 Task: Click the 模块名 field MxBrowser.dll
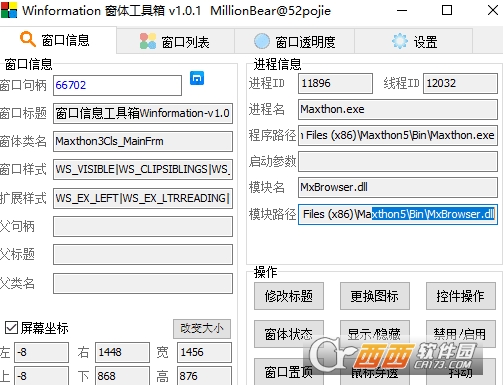(x=398, y=187)
